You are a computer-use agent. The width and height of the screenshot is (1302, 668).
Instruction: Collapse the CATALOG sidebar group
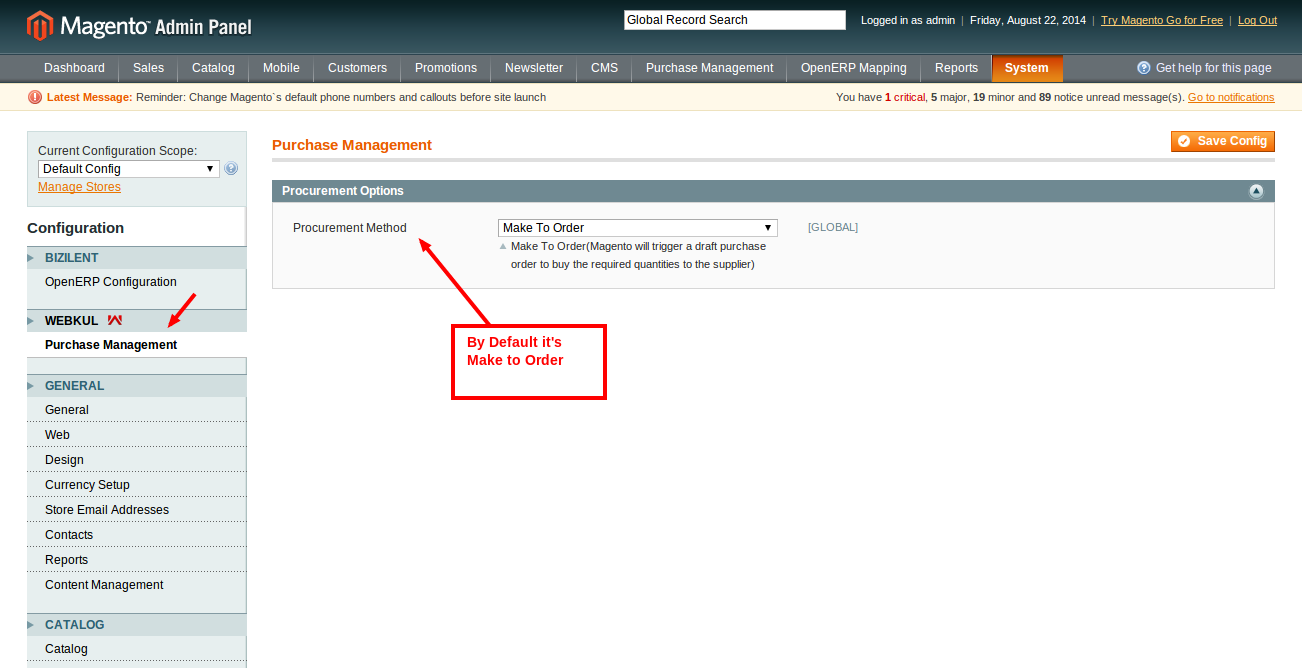click(136, 625)
